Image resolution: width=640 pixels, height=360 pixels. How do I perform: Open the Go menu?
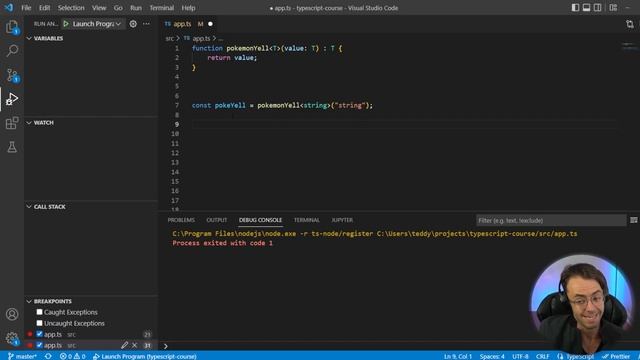coord(118,8)
